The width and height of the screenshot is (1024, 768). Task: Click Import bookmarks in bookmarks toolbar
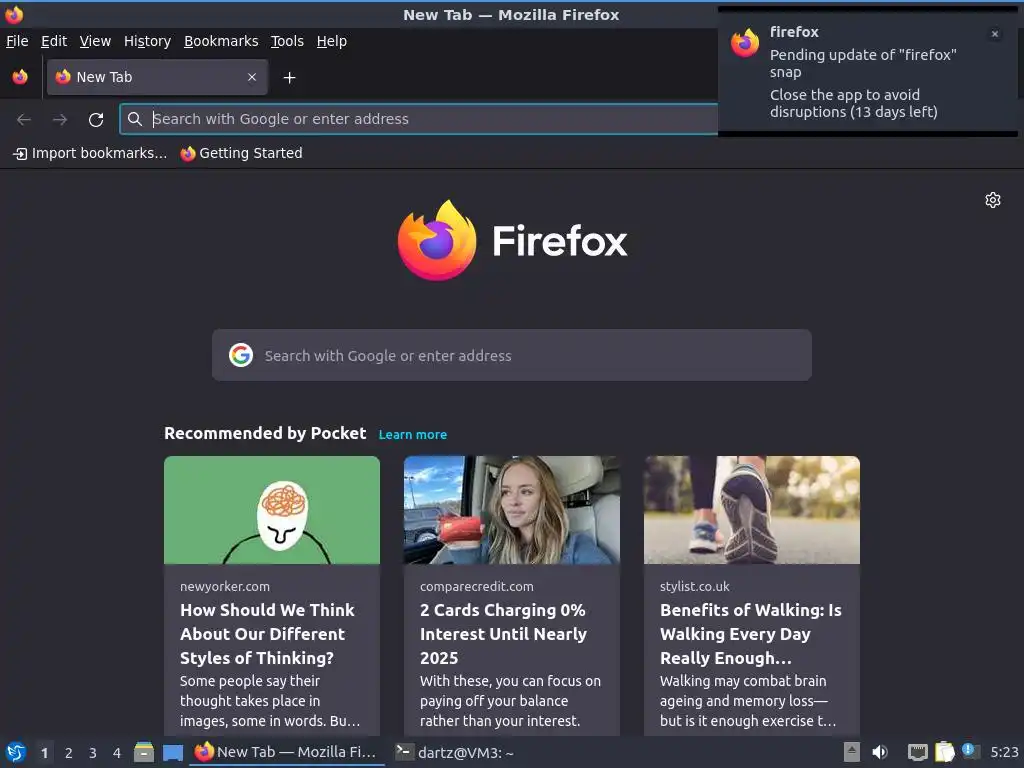pos(90,153)
